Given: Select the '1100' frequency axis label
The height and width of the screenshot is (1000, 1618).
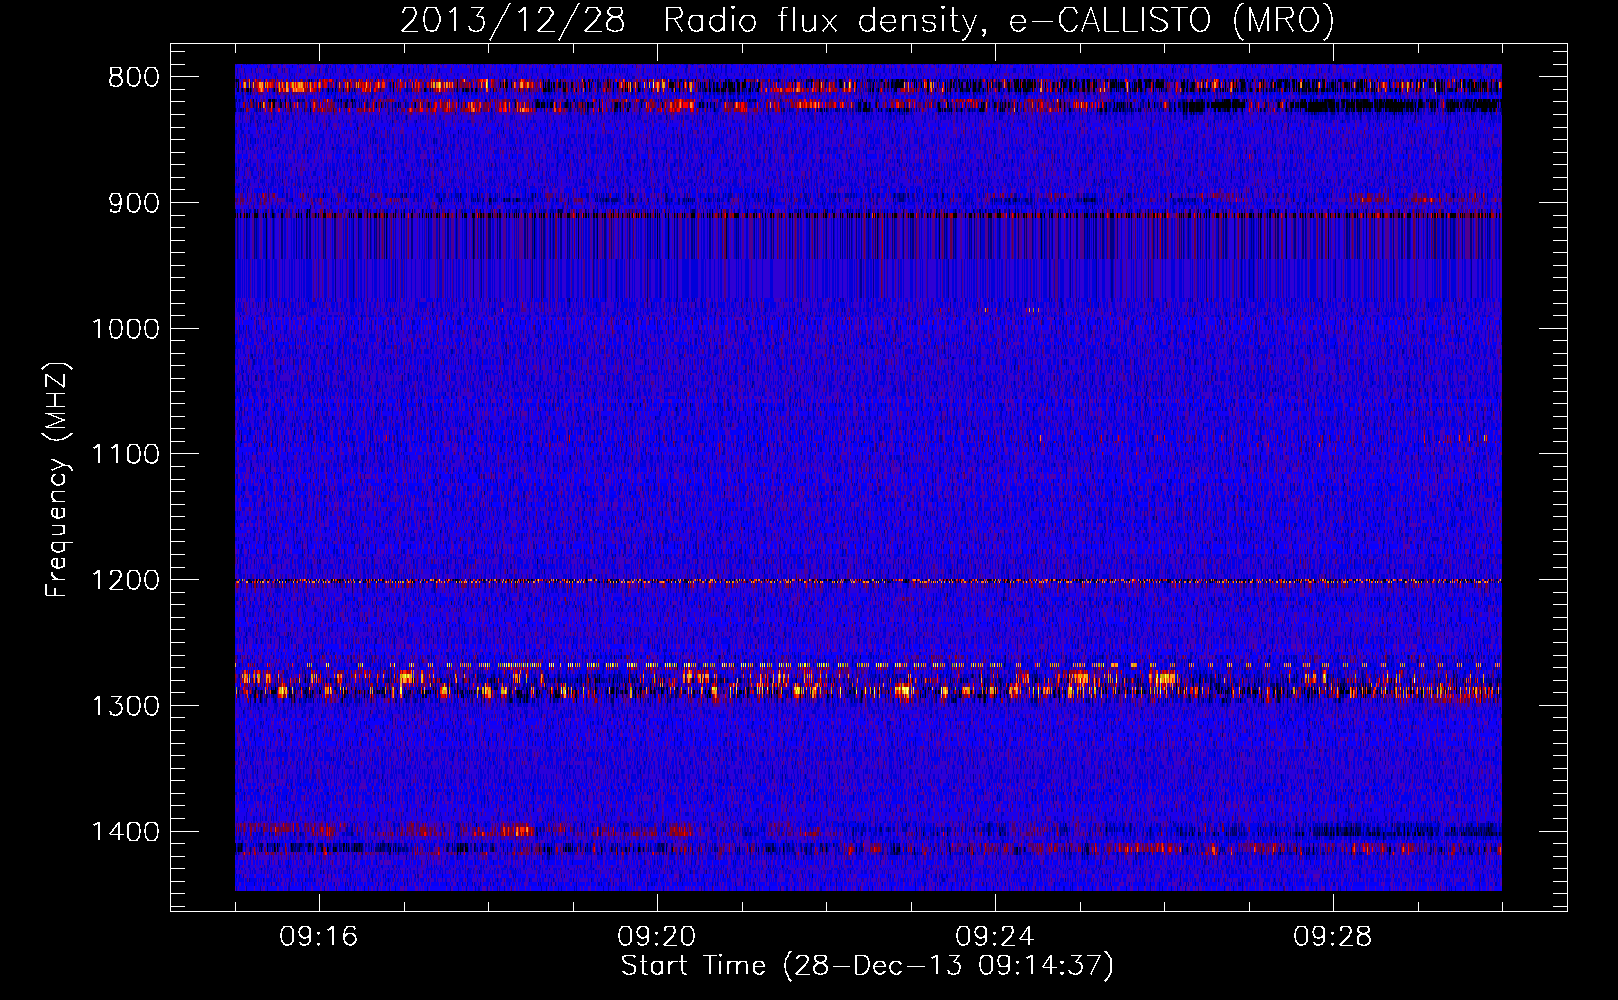Looking at the screenshot, I should [125, 455].
